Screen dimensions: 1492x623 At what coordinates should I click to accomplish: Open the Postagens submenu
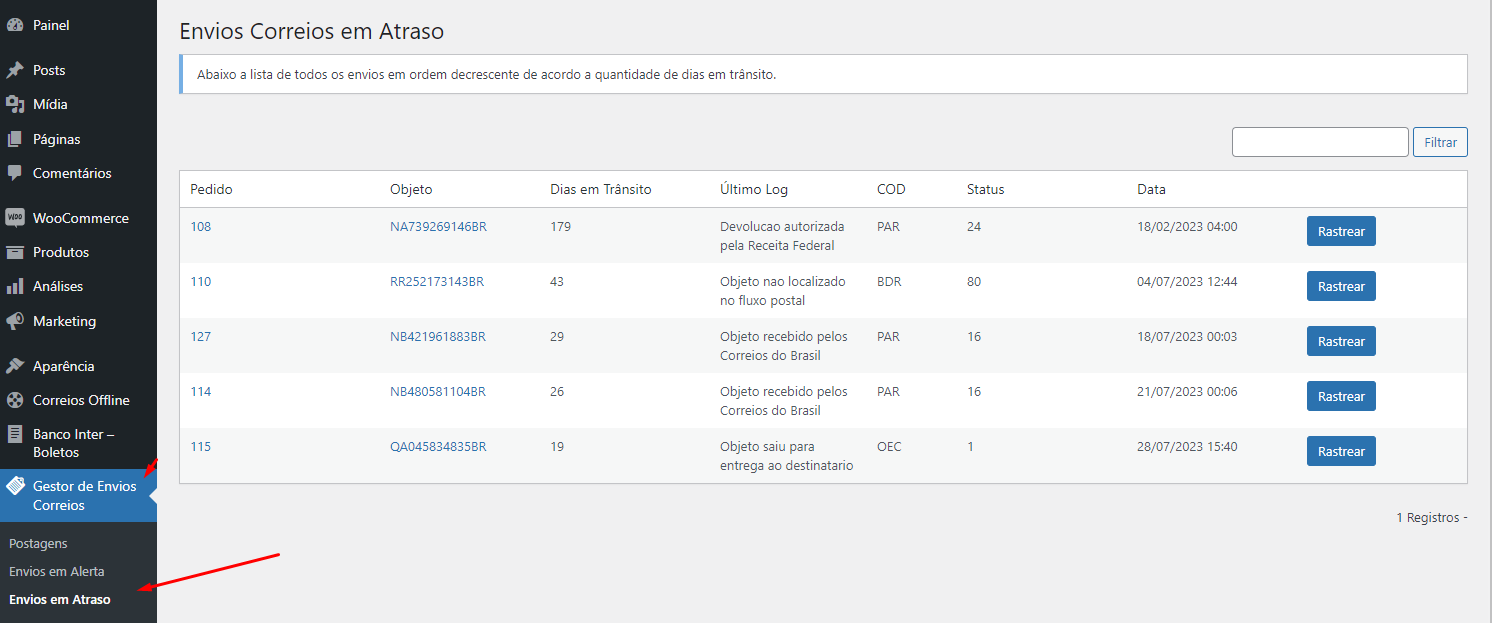[x=38, y=543]
